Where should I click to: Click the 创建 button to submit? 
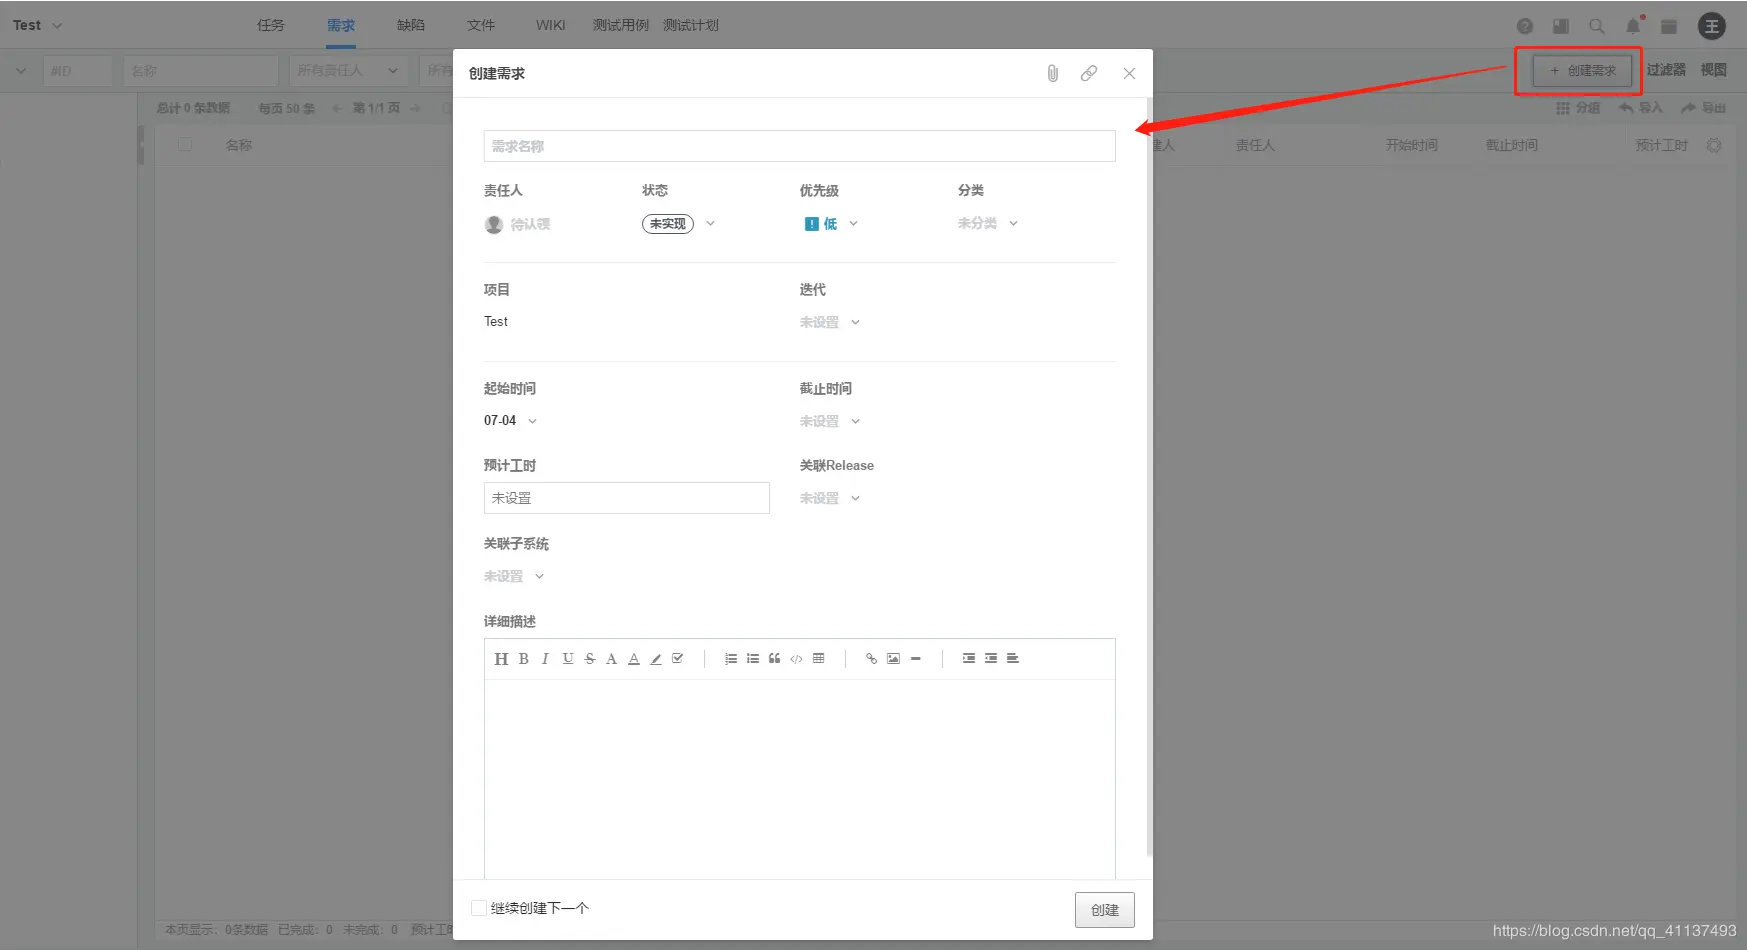[x=1104, y=910]
